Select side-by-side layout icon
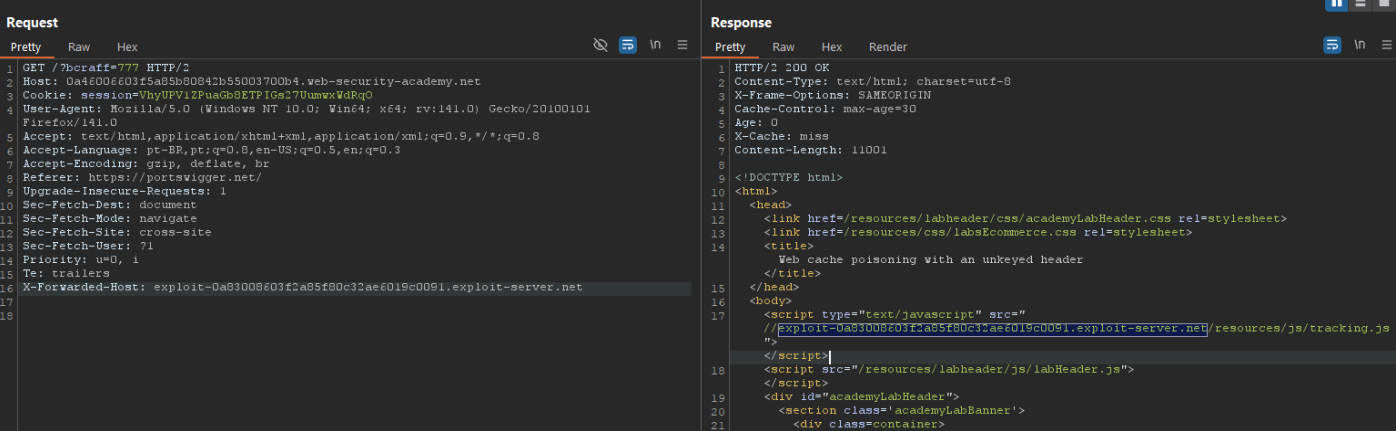 [1336, 4]
